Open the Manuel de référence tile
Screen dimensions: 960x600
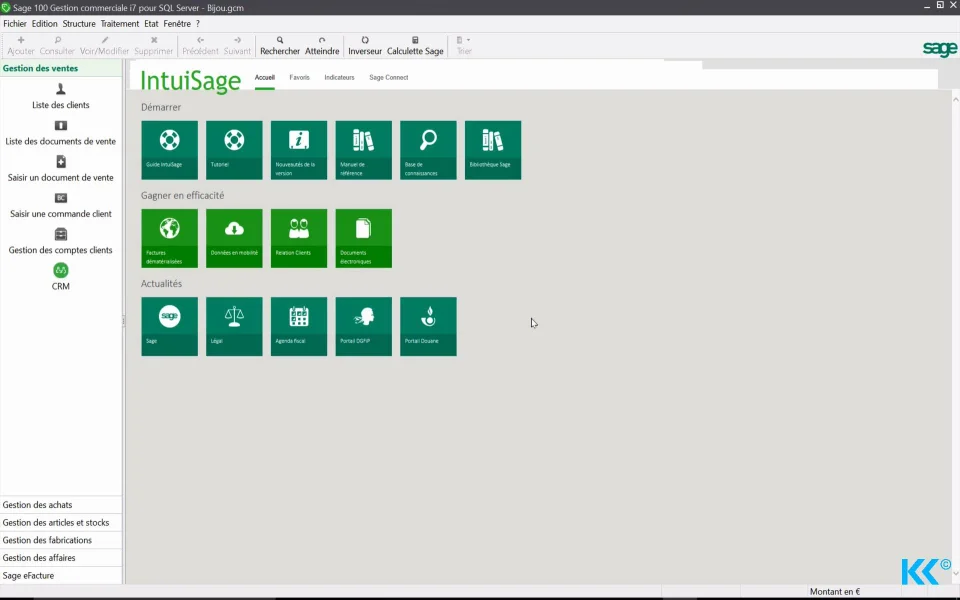pos(364,150)
